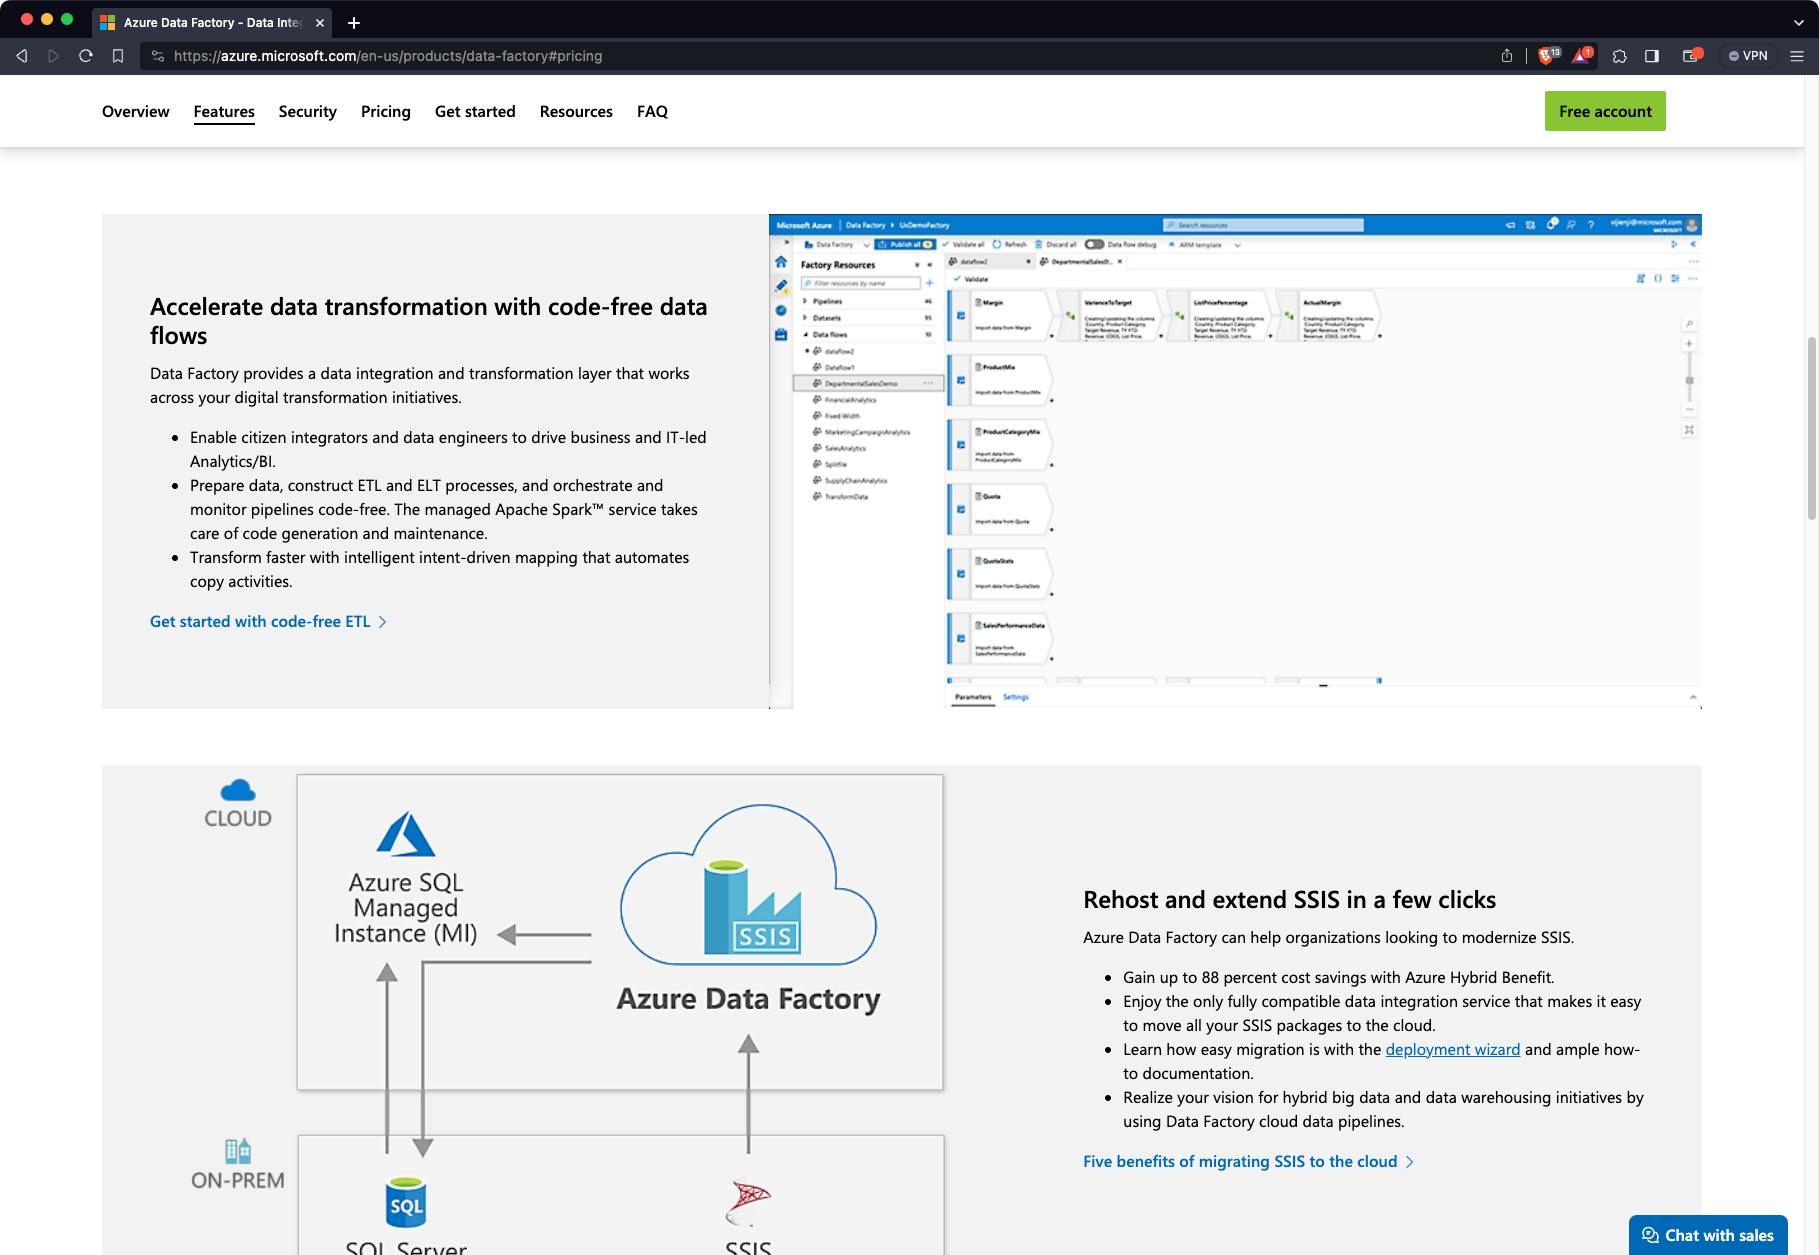Screen dimensions: 1819x1255
Task: Open the Get started with code-free ETL link
Action: (x=260, y=621)
